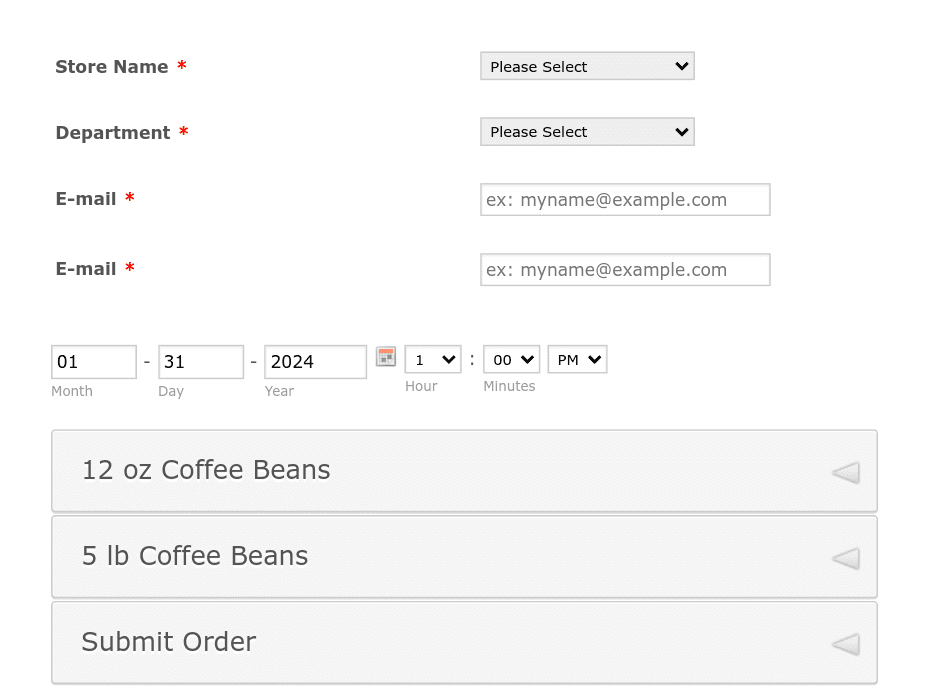Open the Department dropdown
This screenshot has width=930, height=687.
pyautogui.click(x=586, y=131)
